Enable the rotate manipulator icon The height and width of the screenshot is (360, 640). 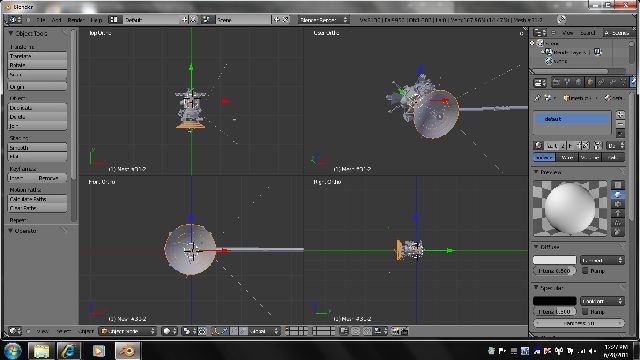[x=234, y=331]
